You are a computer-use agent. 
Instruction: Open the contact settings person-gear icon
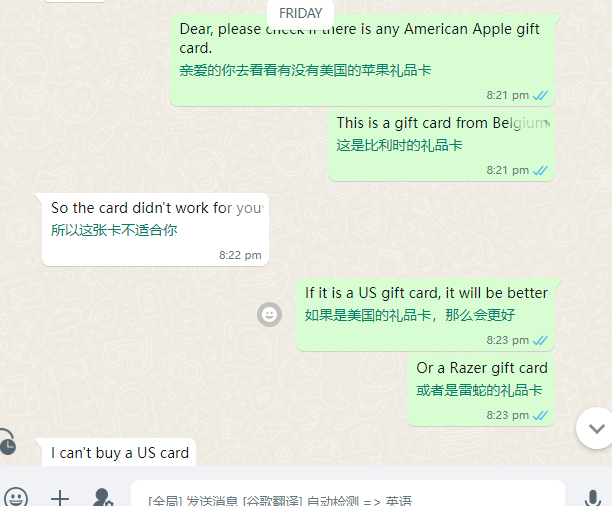(103, 497)
